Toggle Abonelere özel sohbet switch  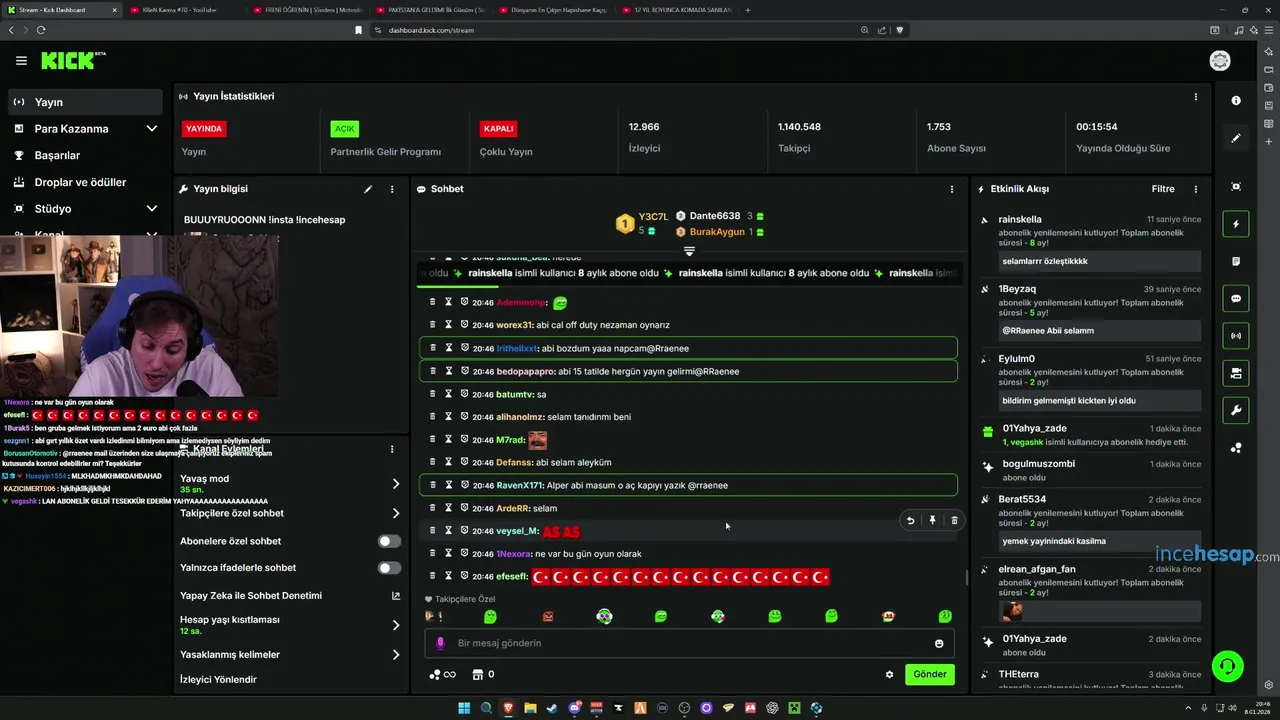(389, 541)
